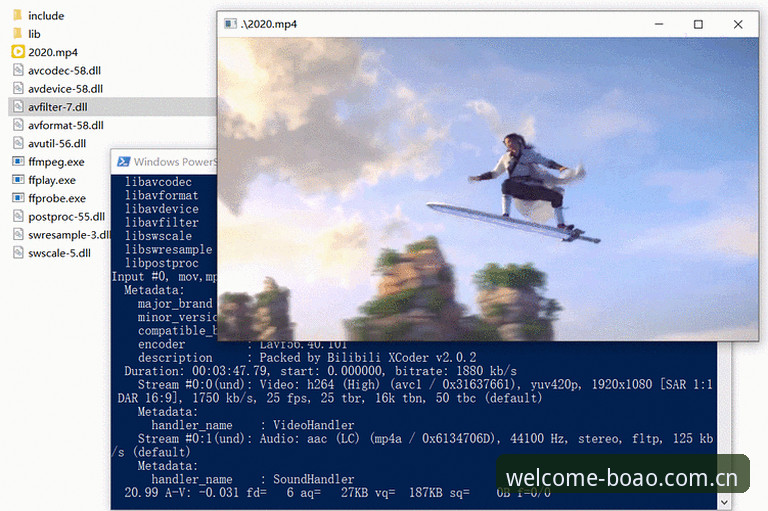Select the ffplay.exe file name
This screenshot has width=768, height=511.
coord(52,180)
